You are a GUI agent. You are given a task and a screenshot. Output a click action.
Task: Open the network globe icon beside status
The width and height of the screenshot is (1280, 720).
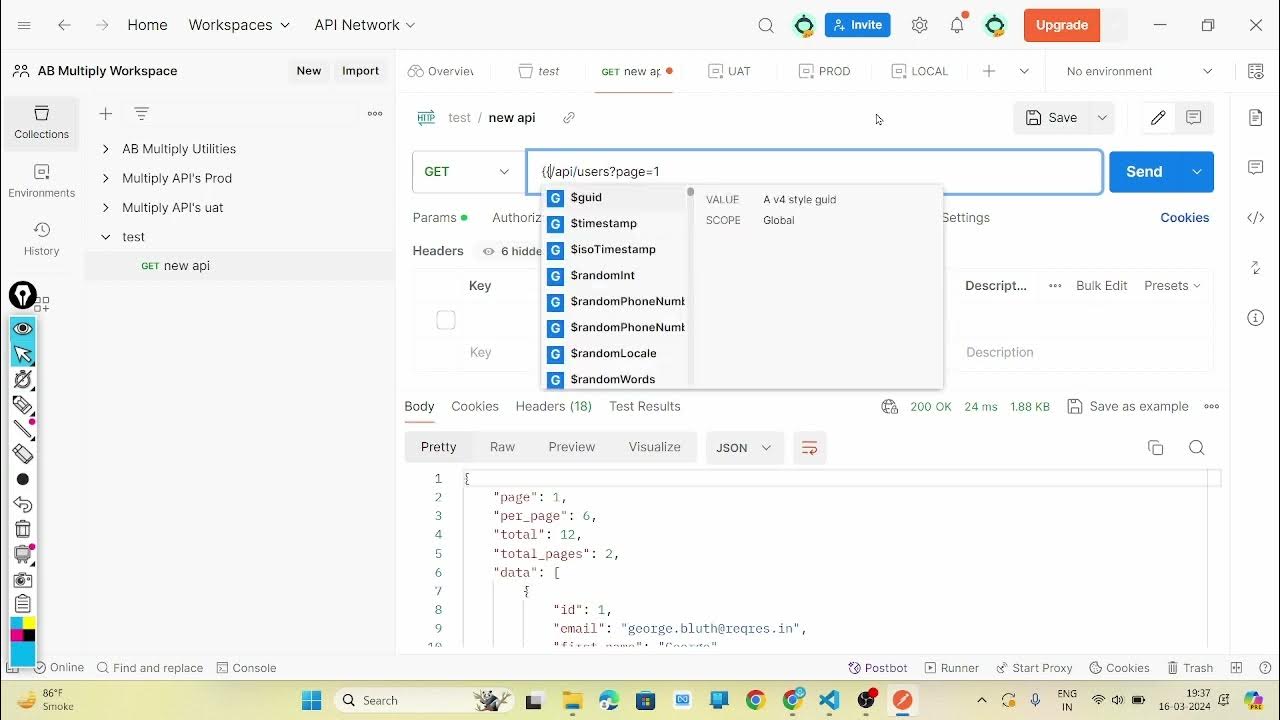890,407
